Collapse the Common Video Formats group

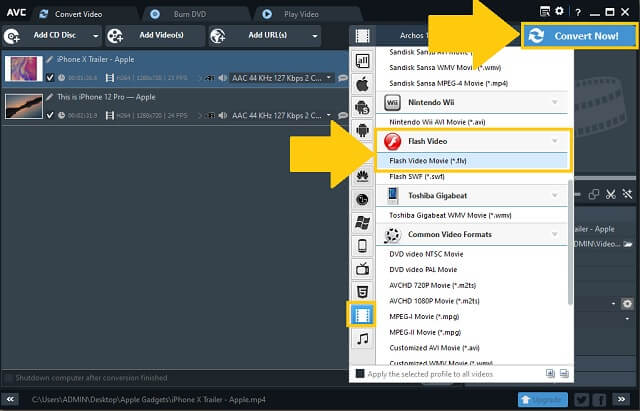tap(555, 234)
